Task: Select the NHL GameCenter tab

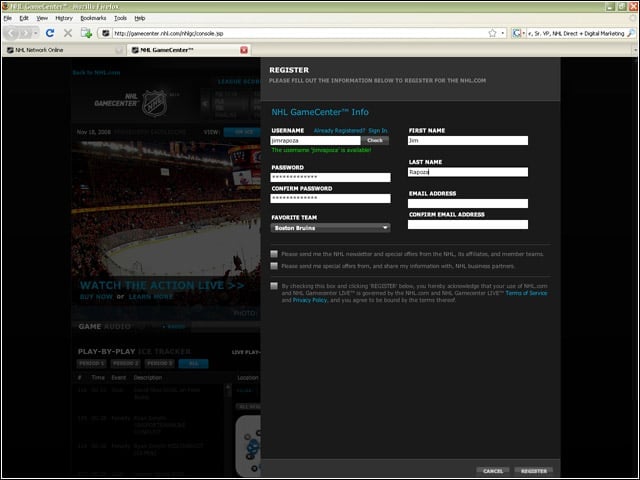Action: tap(189, 50)
